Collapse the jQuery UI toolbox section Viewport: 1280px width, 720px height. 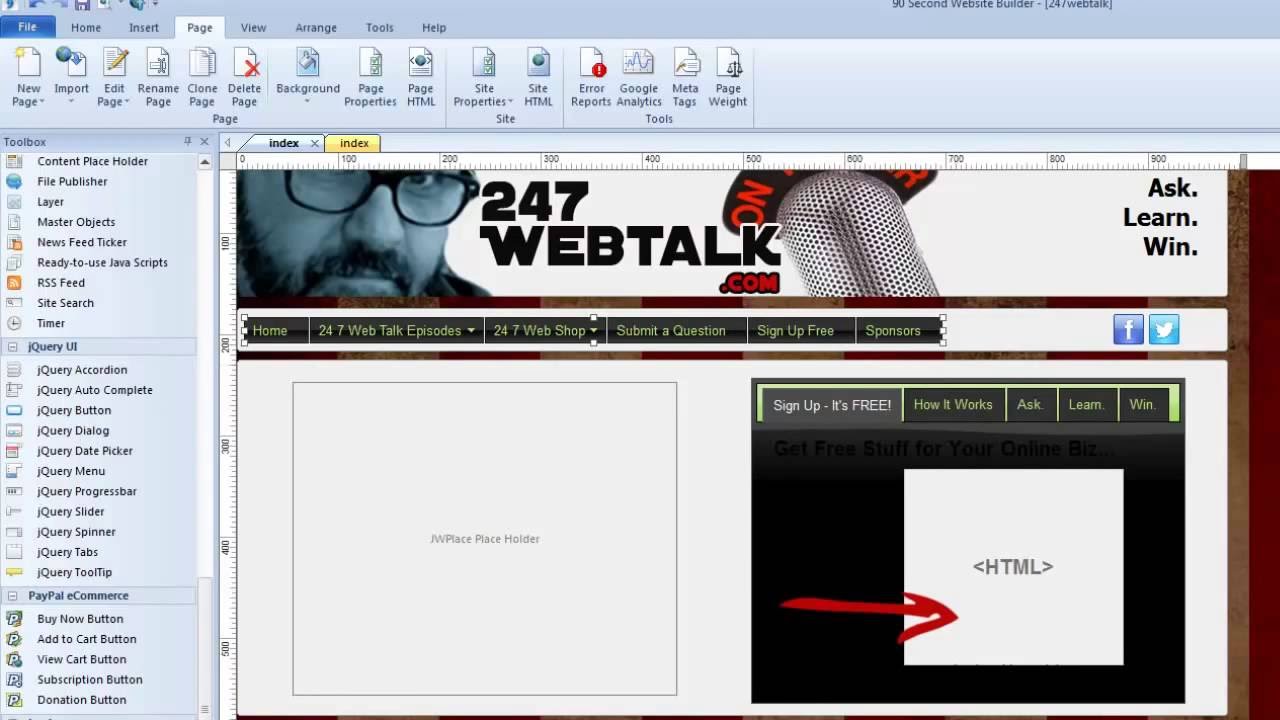click(13, 347)
